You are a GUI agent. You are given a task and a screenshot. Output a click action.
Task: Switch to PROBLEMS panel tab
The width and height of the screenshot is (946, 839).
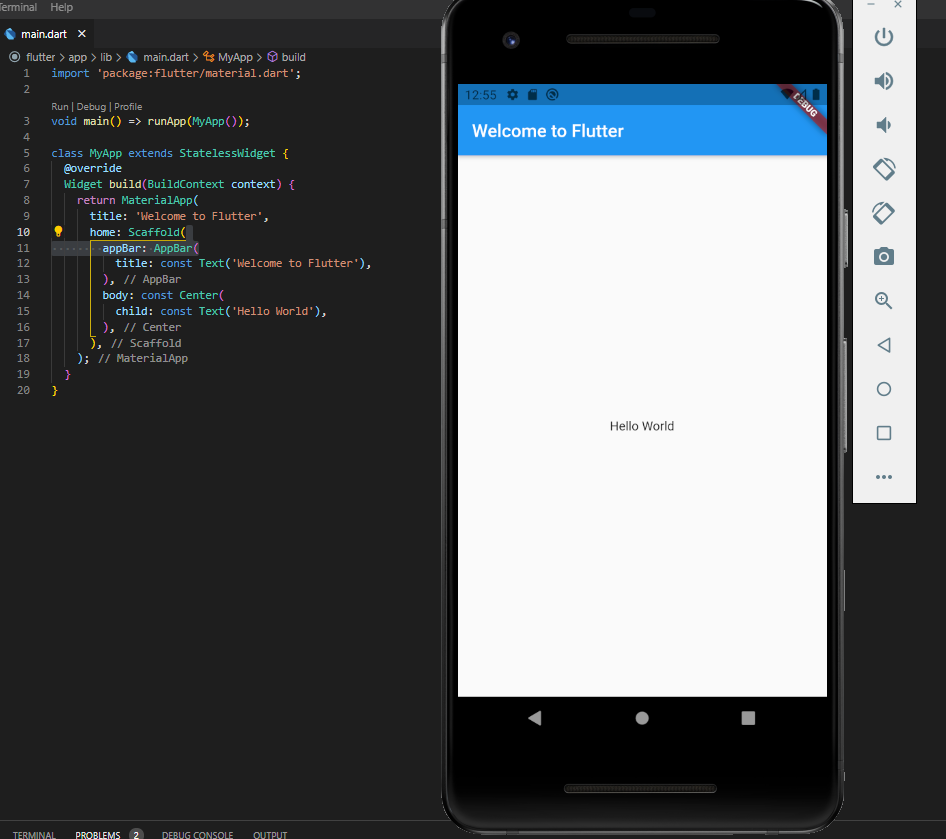(98, 835)
